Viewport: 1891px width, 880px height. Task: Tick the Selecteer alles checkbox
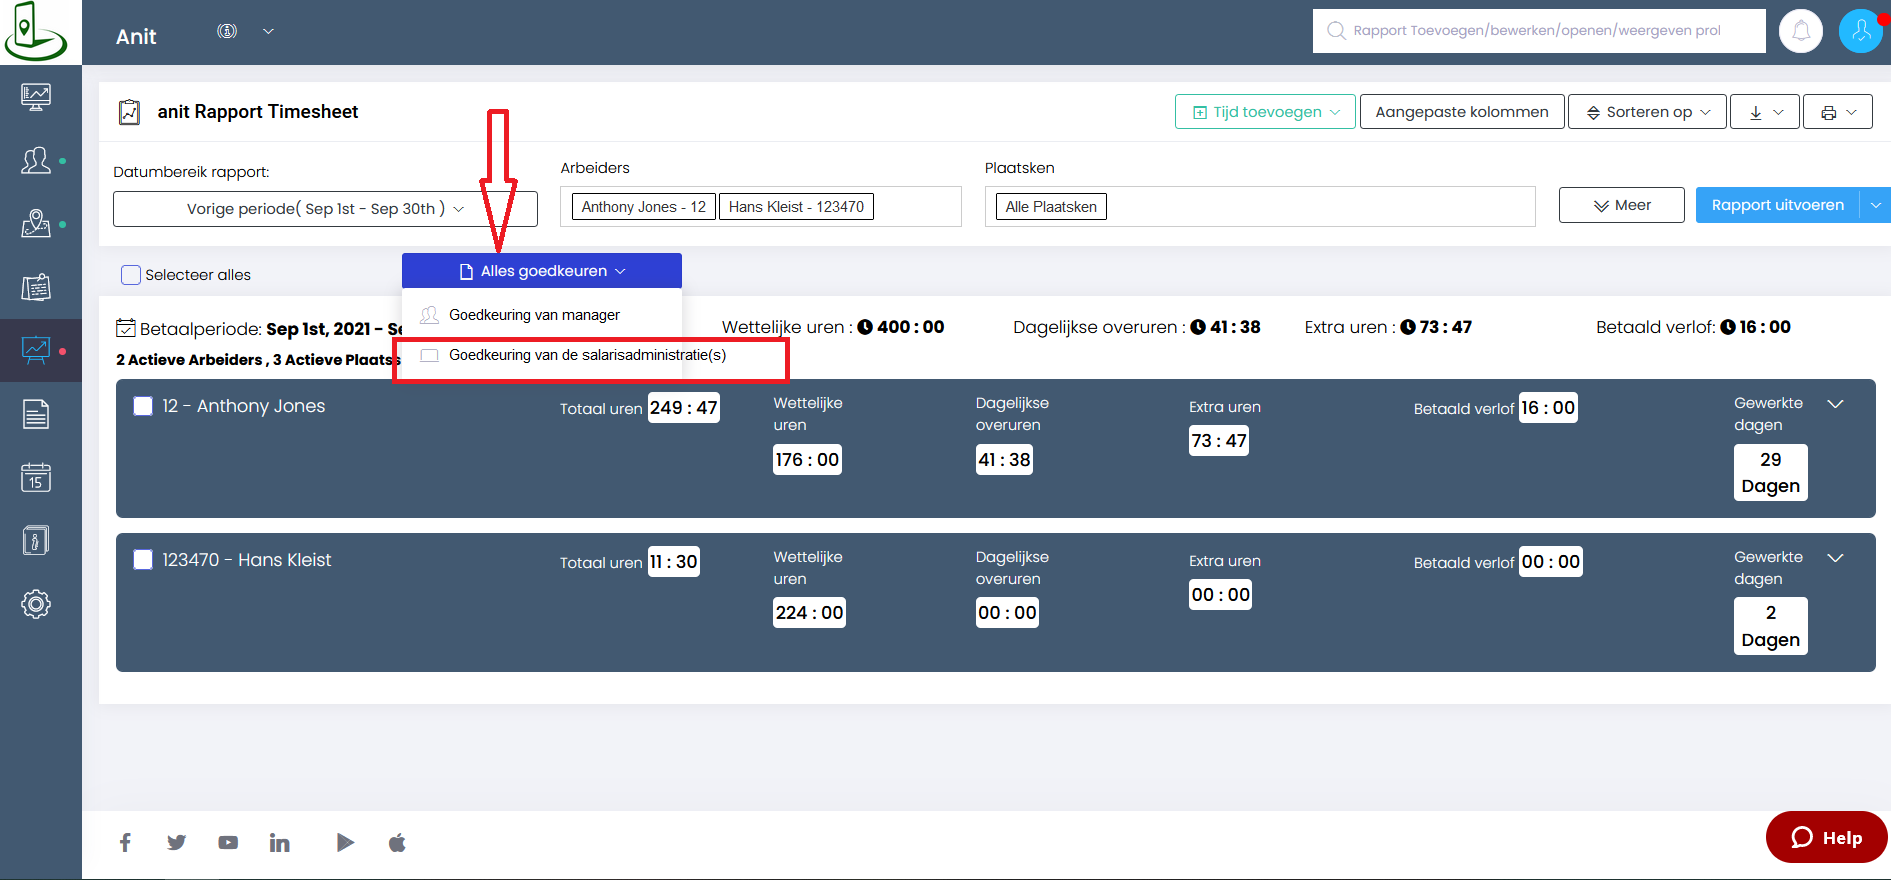click(131, 275)
